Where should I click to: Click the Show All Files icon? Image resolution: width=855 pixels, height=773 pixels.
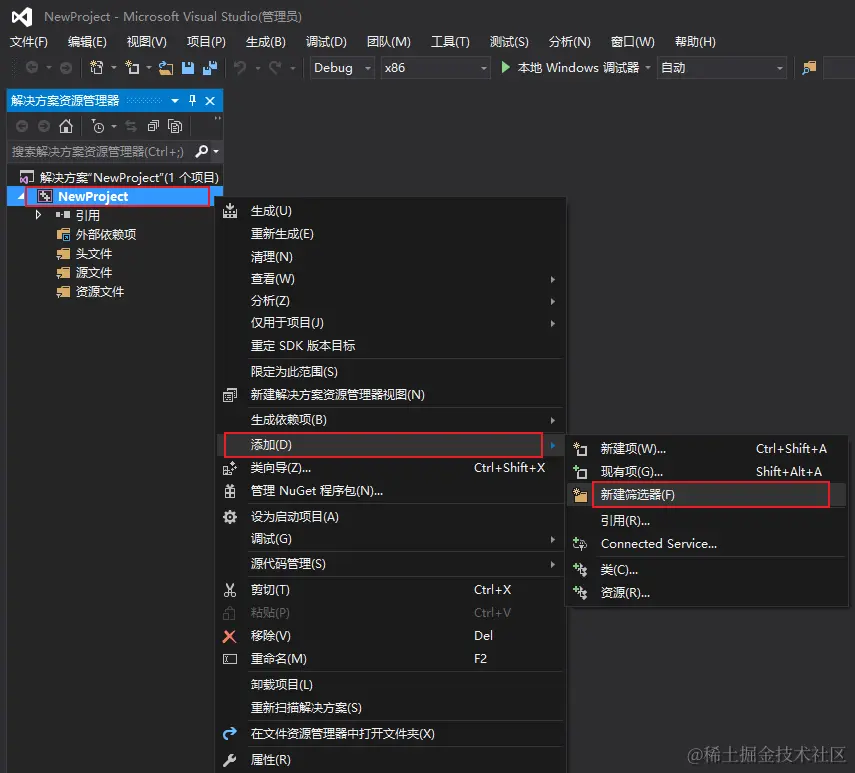[x=175, y=126]
